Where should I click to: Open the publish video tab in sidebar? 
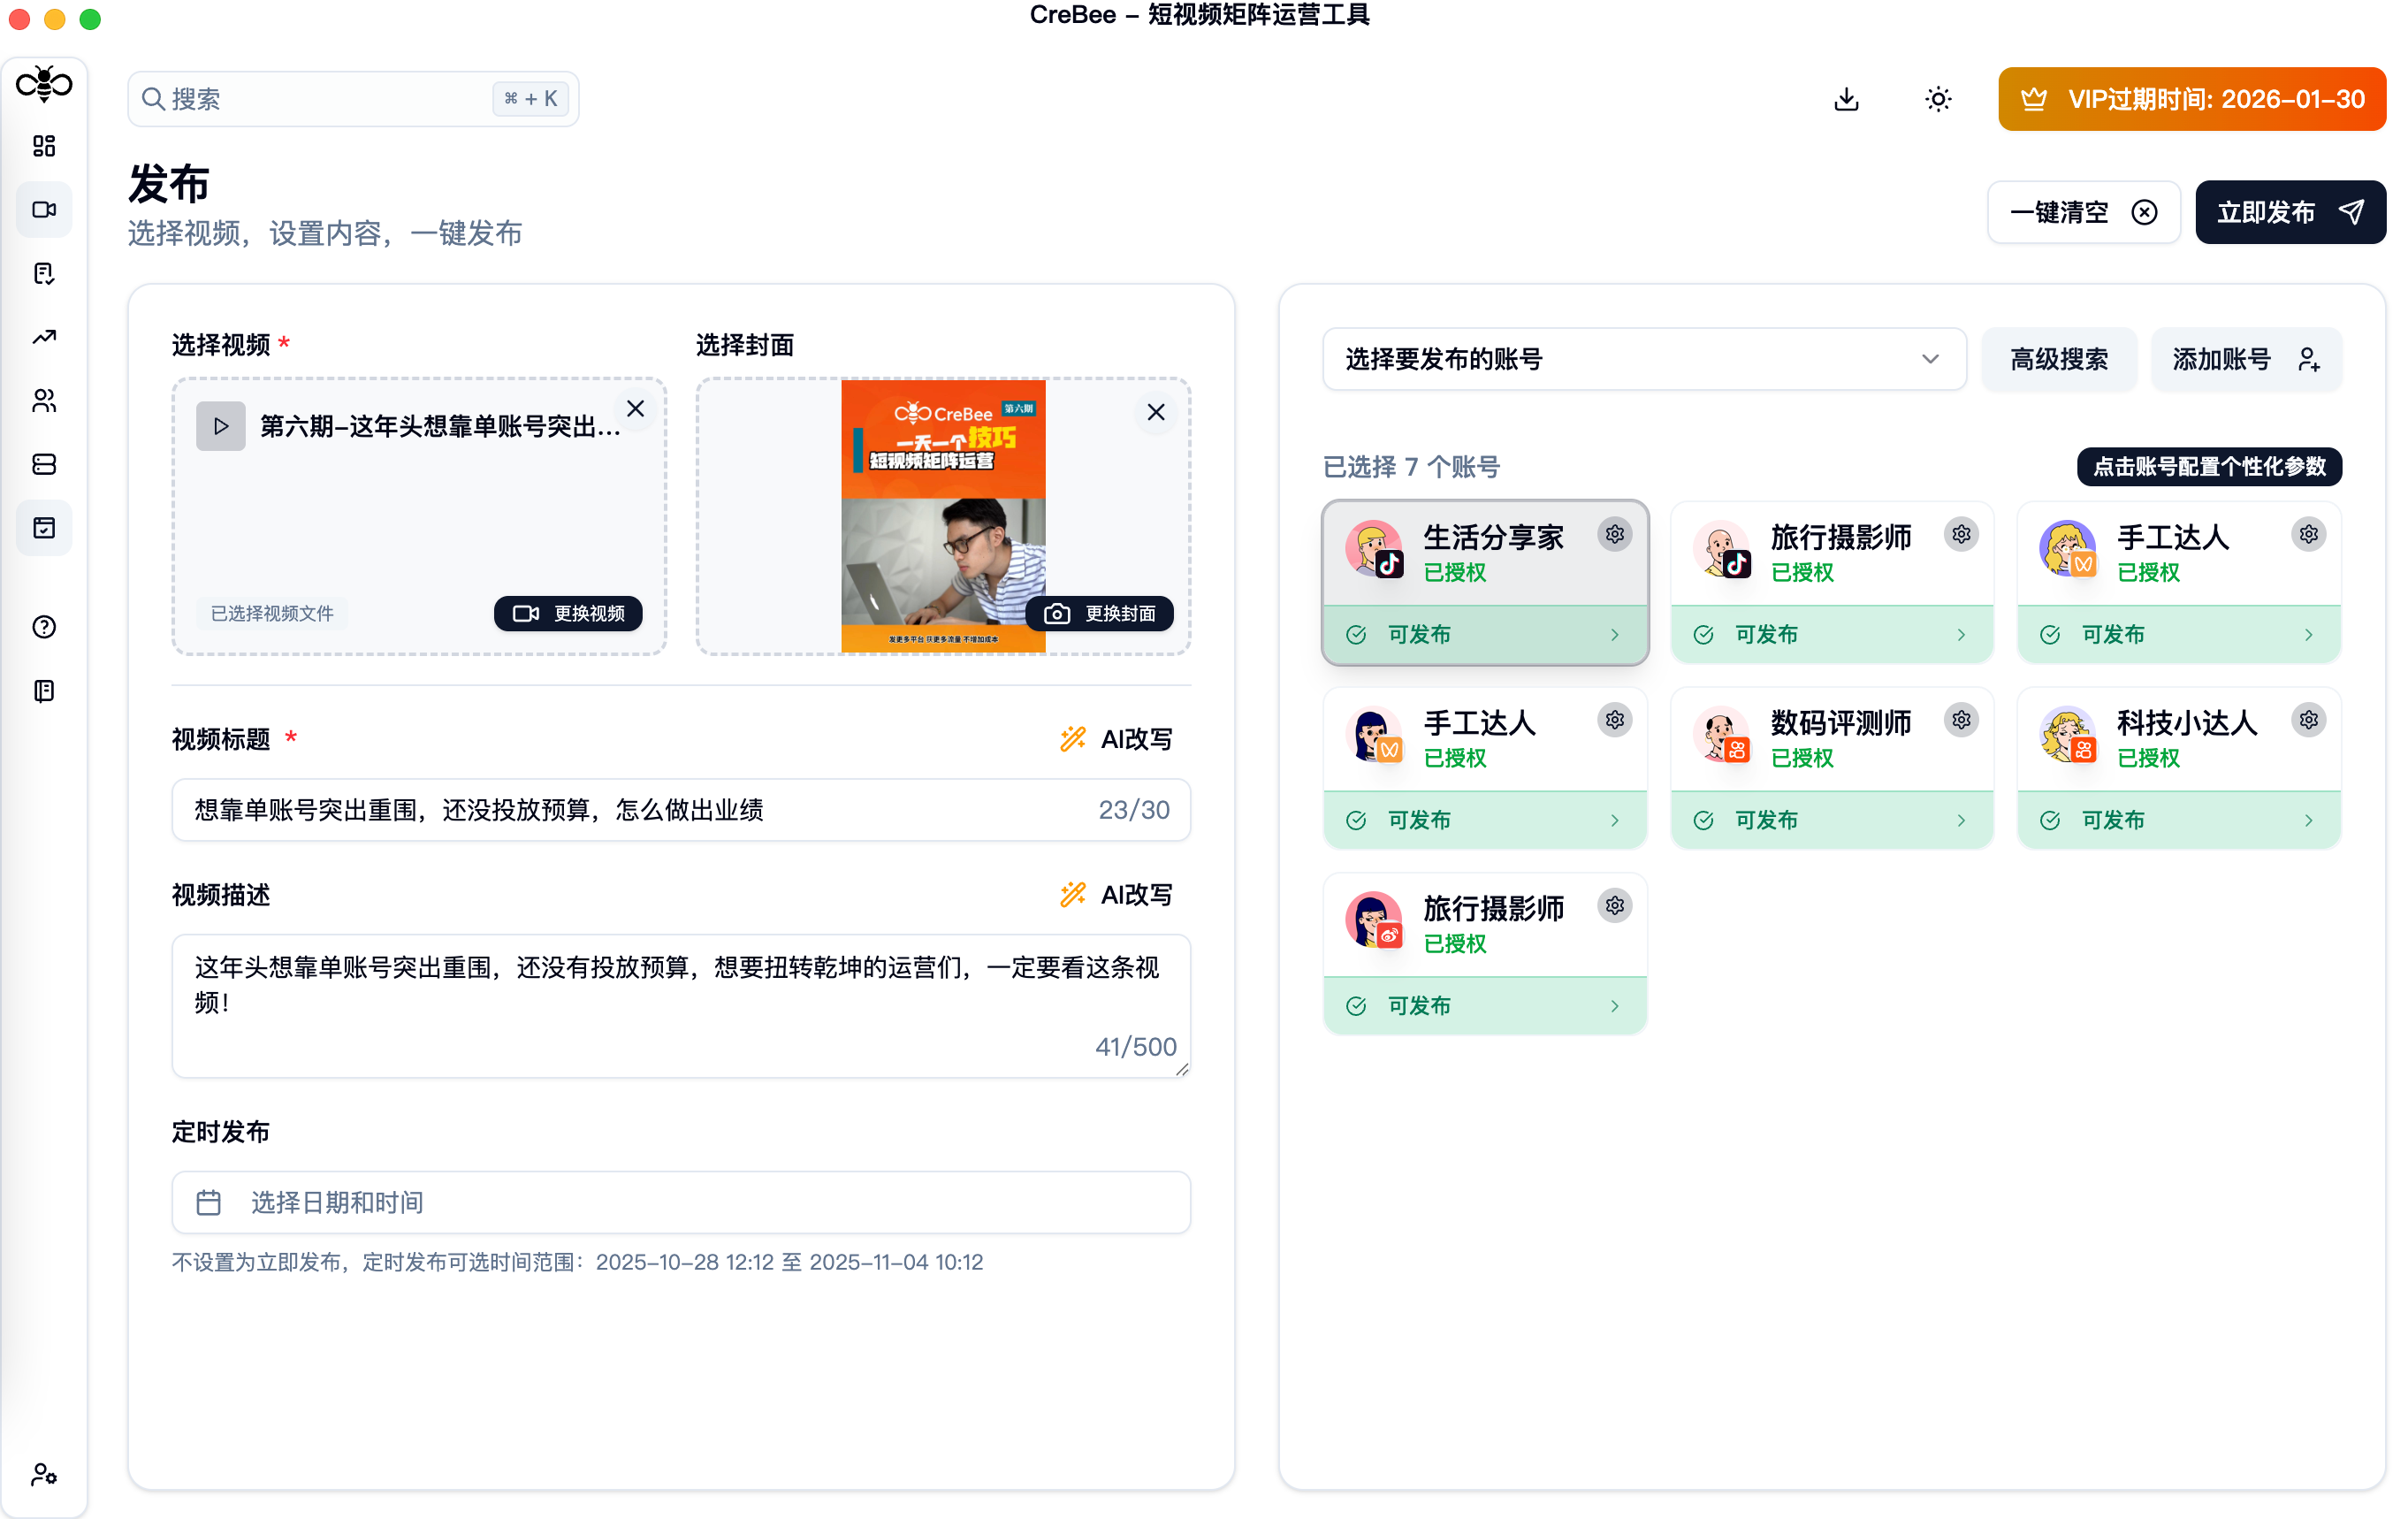[44, 210]
